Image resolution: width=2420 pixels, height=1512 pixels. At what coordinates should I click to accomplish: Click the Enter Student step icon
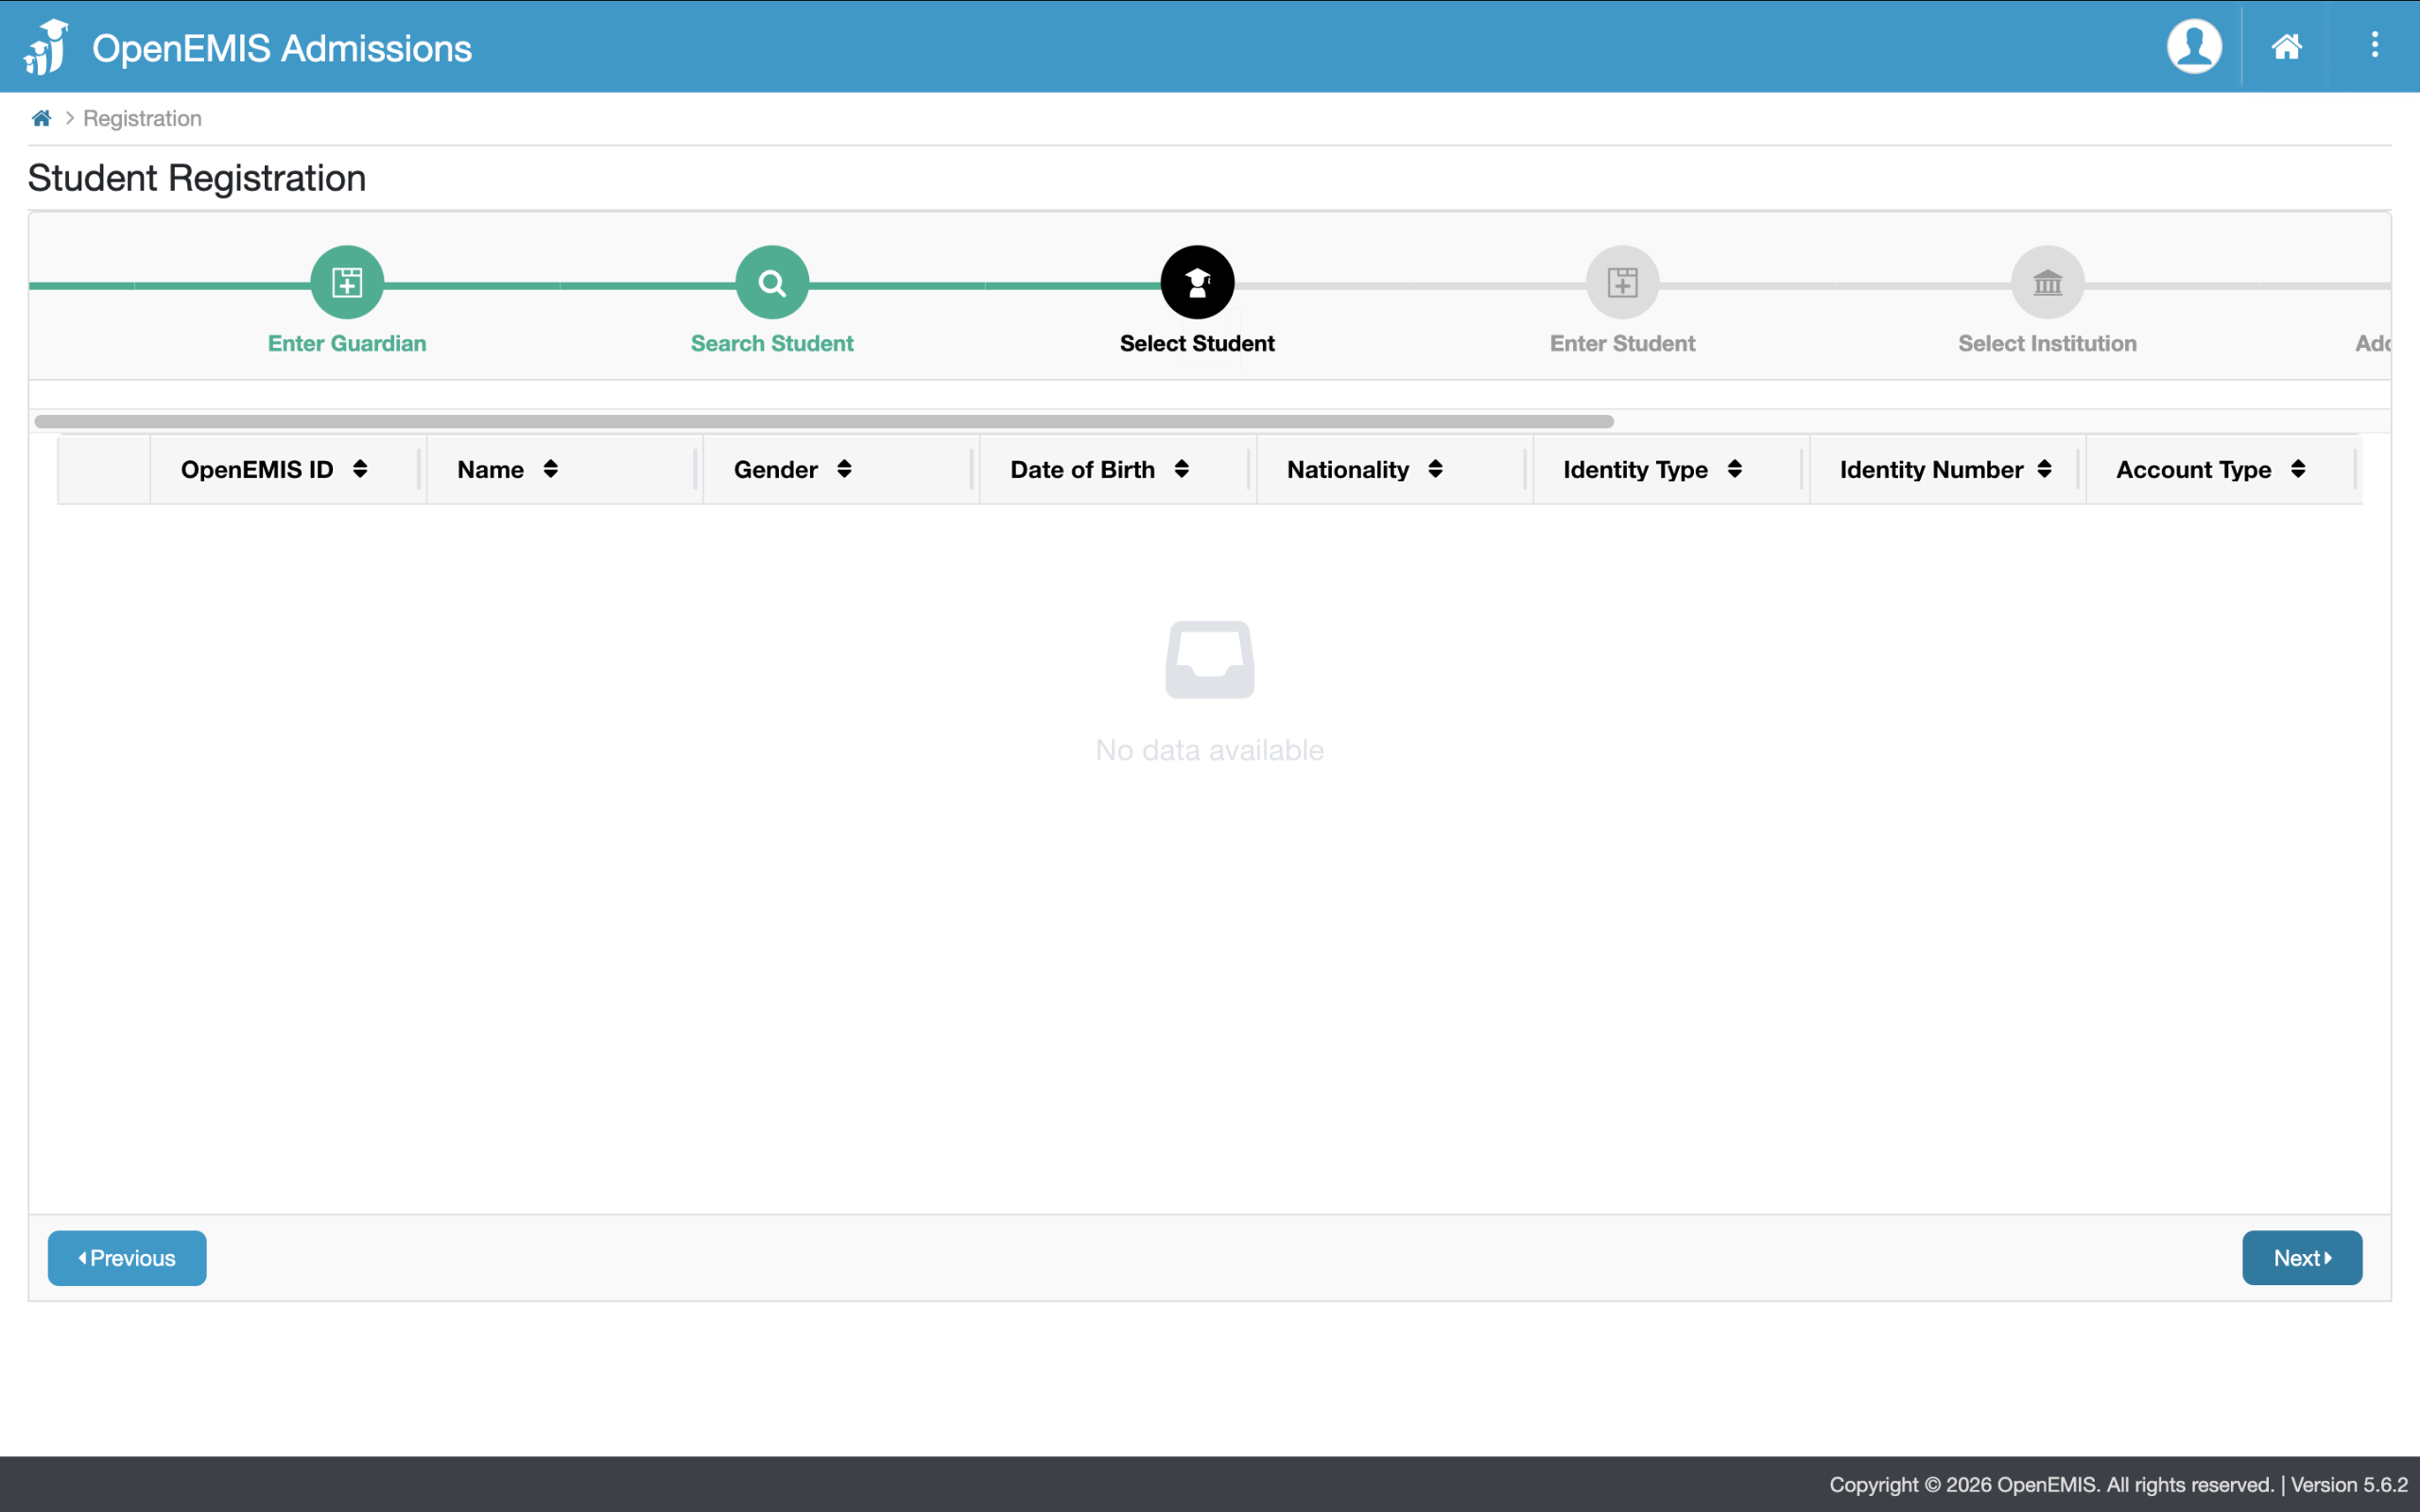pos(1622,282)
